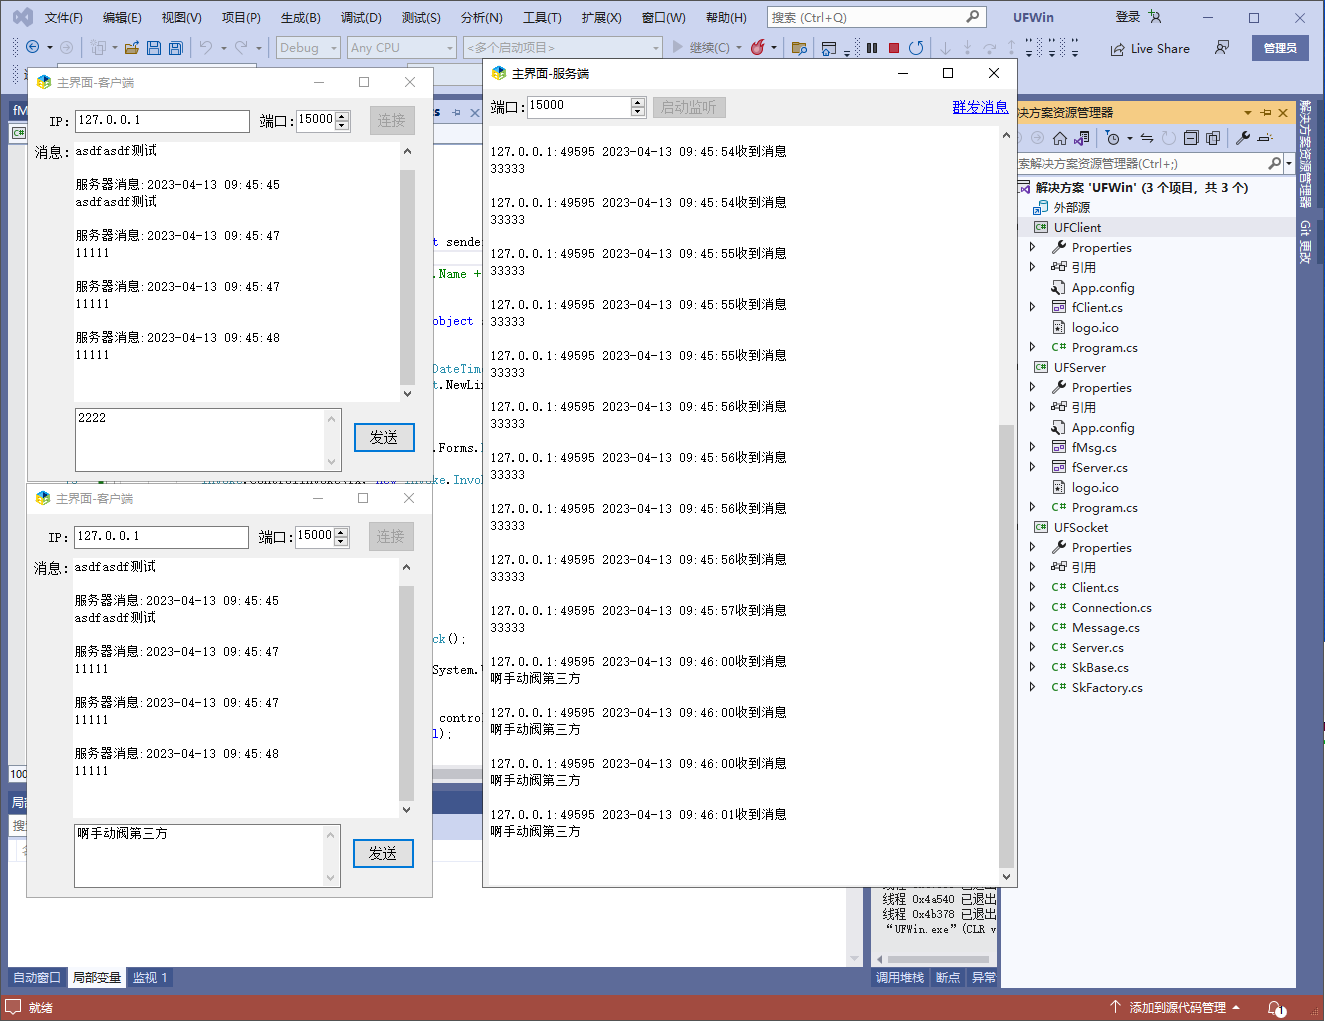Open the Debug configuration dropdown
1325x1021 pixels.
click(308, 48)
